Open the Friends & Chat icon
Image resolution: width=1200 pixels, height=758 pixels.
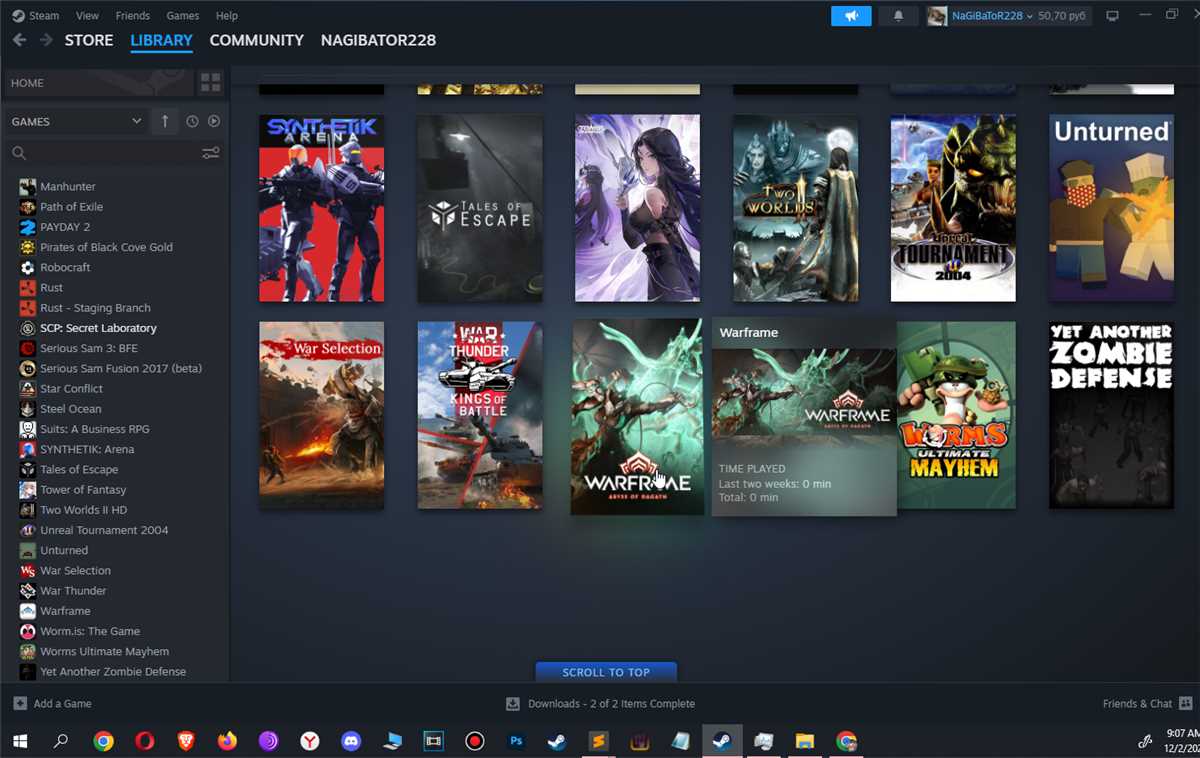click(1185, 703)
